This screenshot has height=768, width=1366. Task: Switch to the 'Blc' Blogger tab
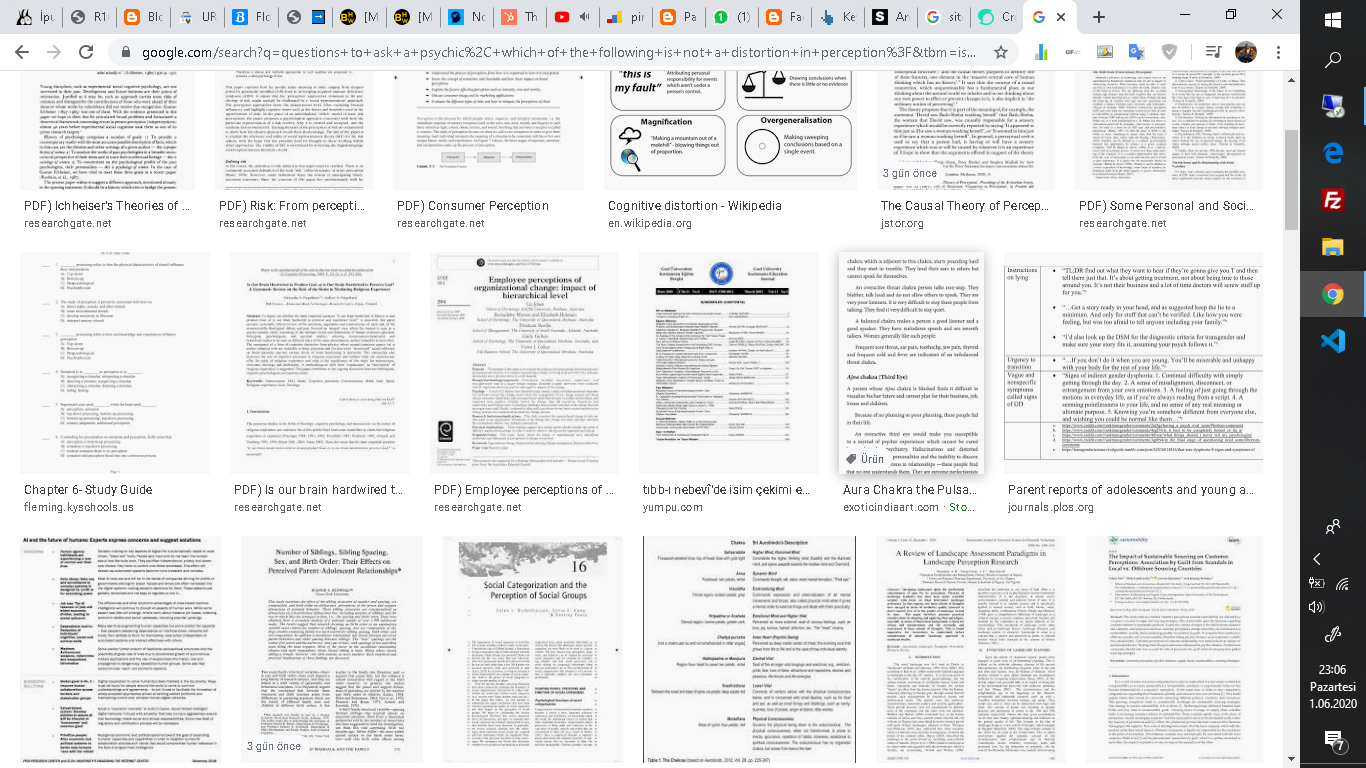coord(144,17)
